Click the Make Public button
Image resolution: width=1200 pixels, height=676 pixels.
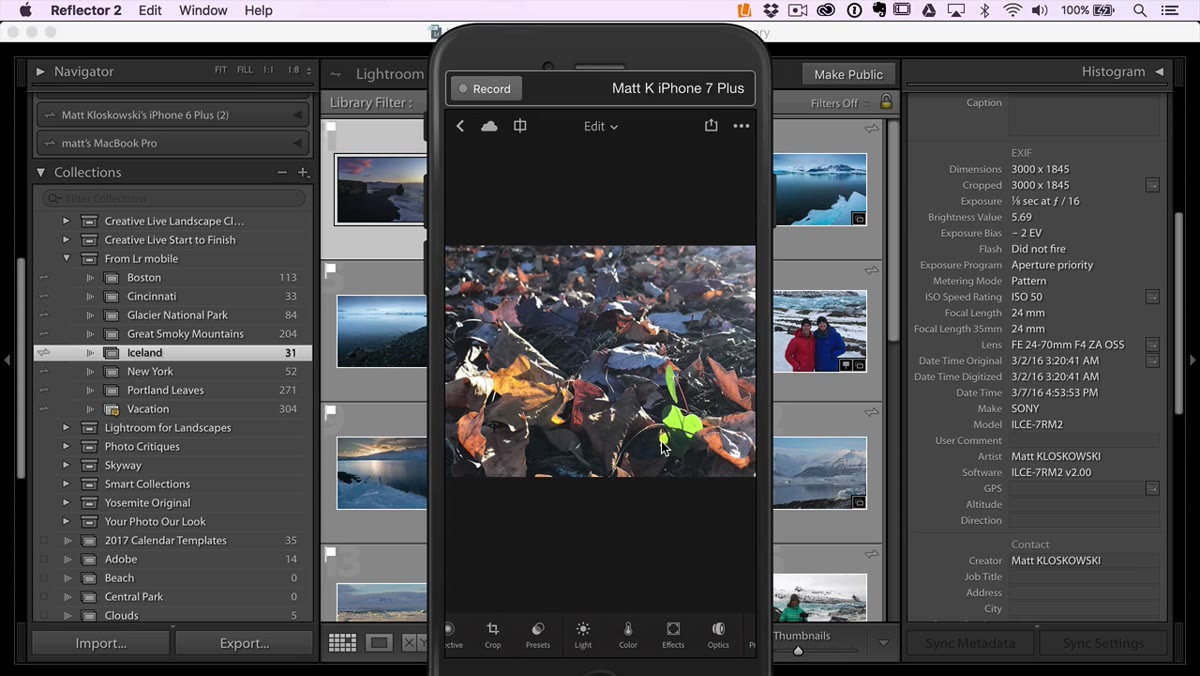coord(848,74)
